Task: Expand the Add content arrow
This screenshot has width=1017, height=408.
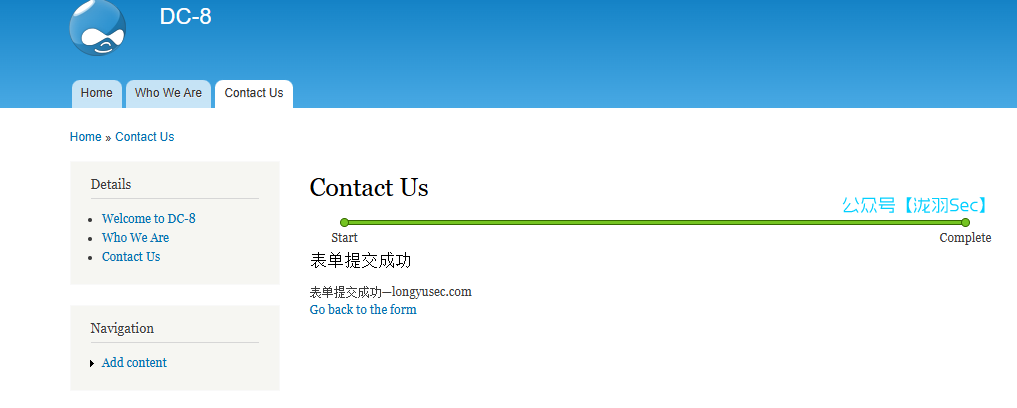Action: (x=92, y=363)
